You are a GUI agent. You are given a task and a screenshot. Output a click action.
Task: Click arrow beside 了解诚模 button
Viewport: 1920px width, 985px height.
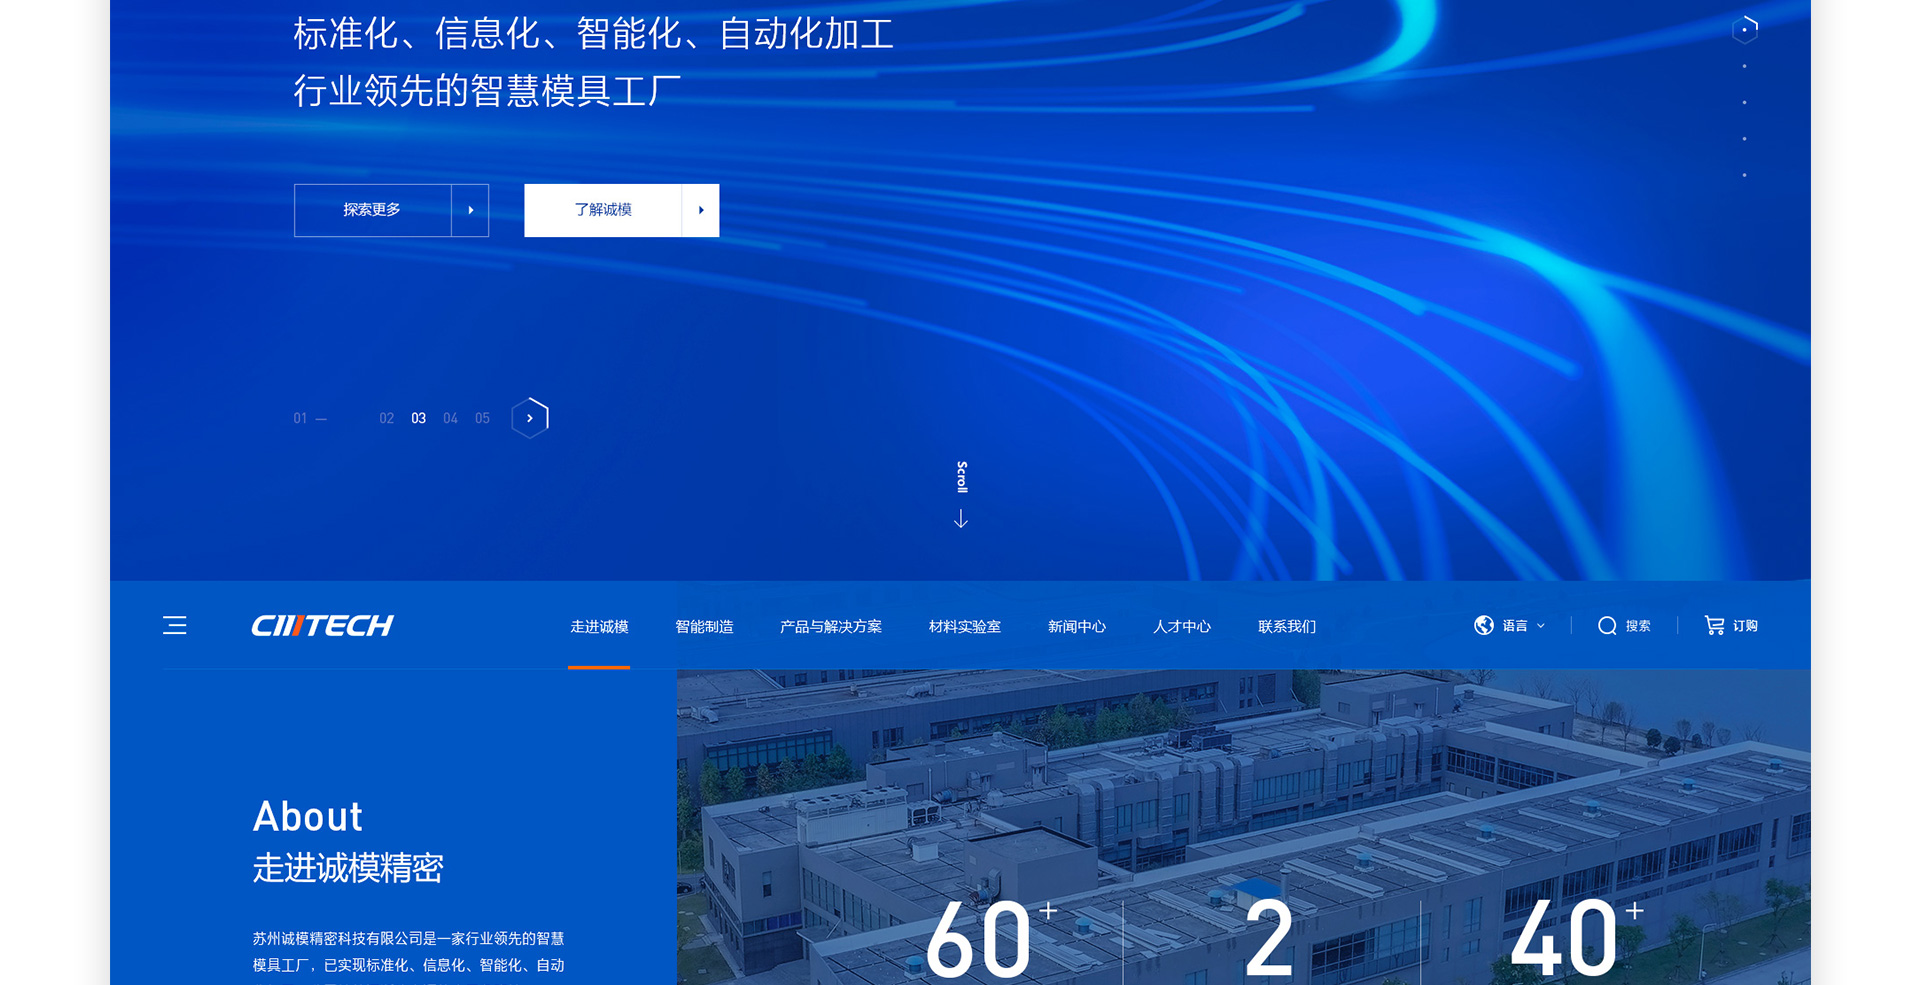pyautogui.click(x=701, y=210)
